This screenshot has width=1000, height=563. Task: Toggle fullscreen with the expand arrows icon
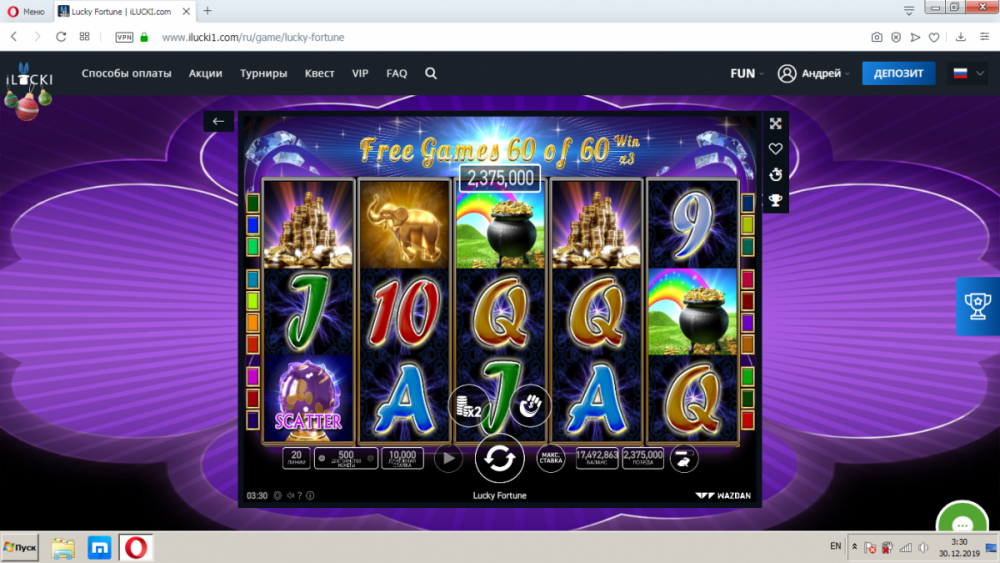click(776, 124)
